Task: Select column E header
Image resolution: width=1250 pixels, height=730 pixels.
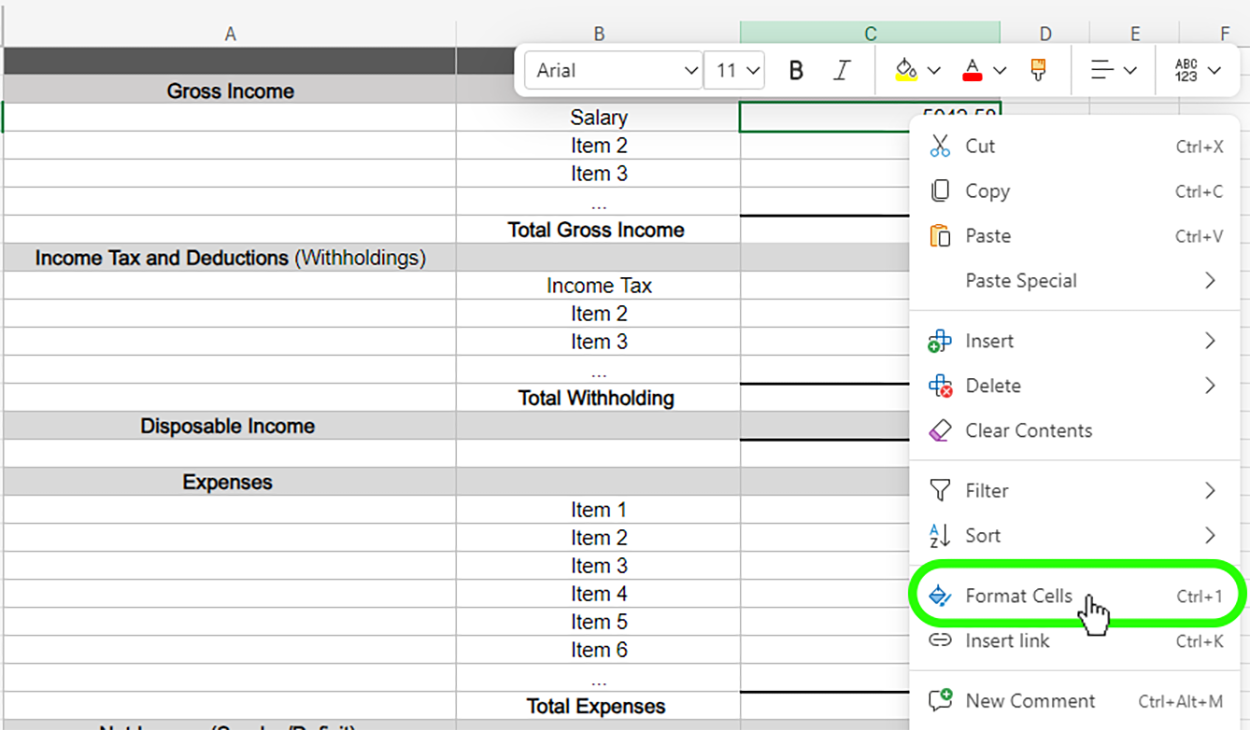Action: tap(1135, 34)
